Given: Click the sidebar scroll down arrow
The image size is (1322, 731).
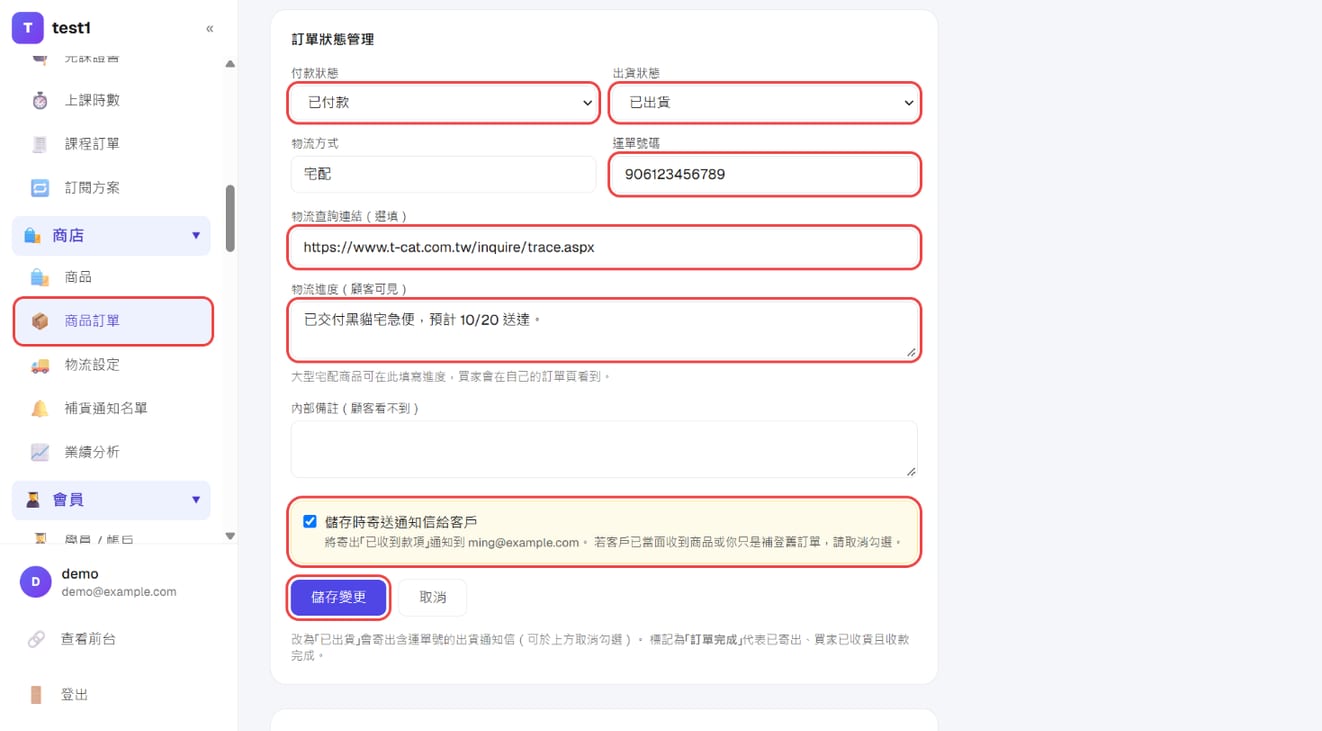Looking at the screenshot, I should point(230,536).
